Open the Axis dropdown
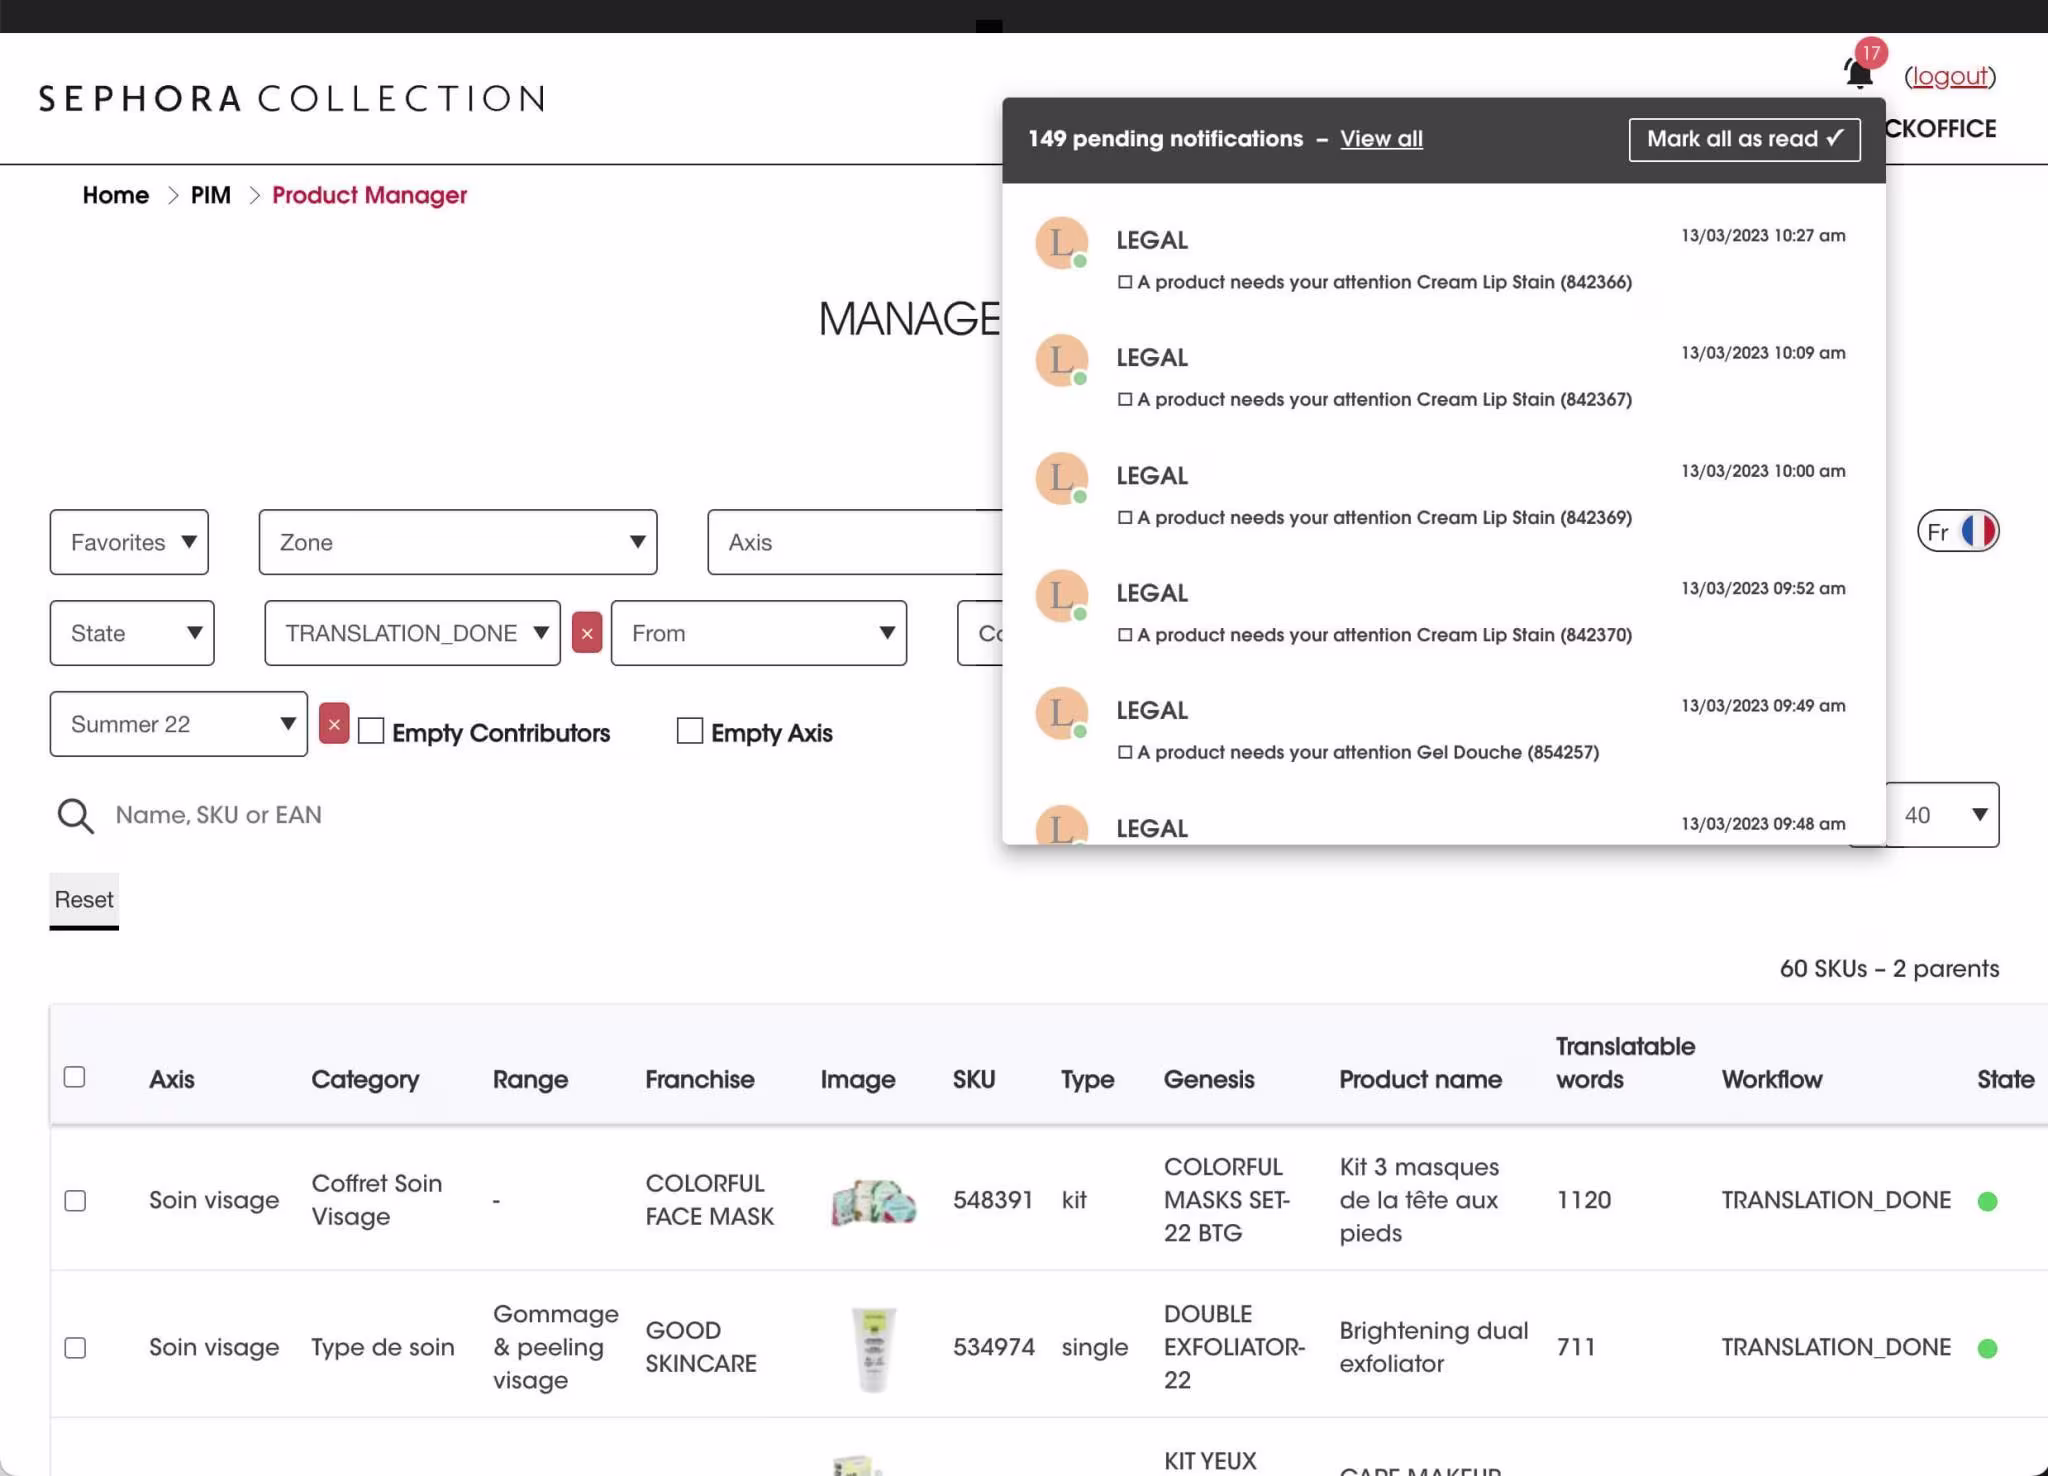 click(x=855, y=542)
